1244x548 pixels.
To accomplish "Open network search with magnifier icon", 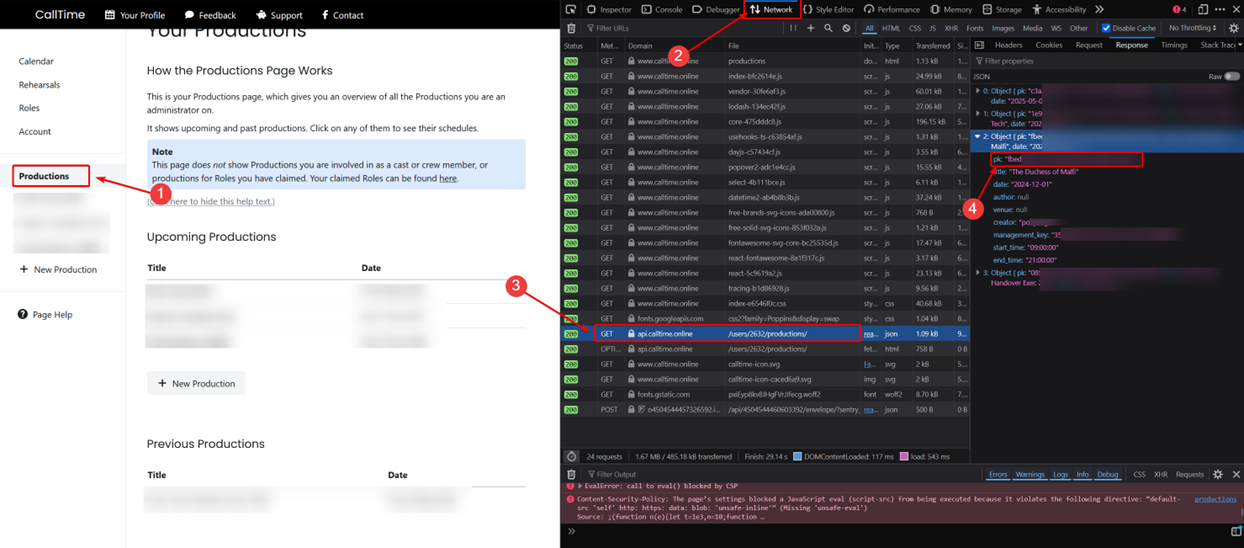I will click(828, 29).
